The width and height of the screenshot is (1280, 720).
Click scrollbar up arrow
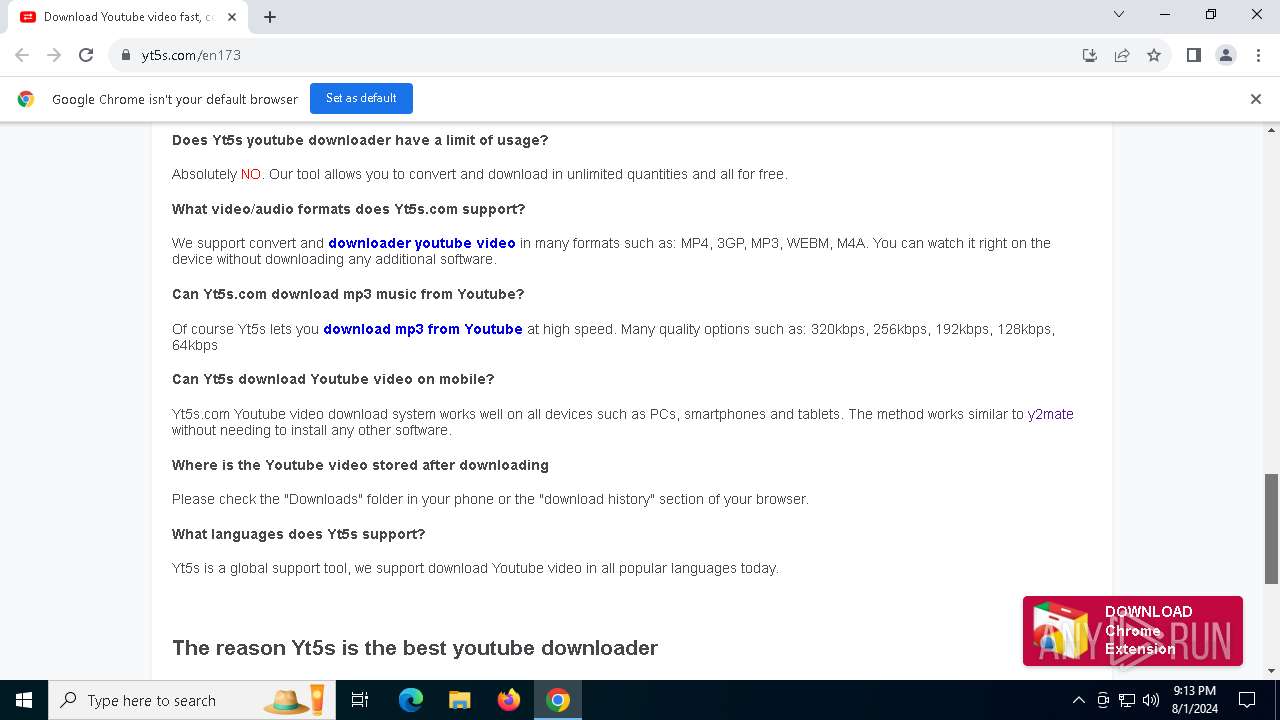tap(1272, 130)
